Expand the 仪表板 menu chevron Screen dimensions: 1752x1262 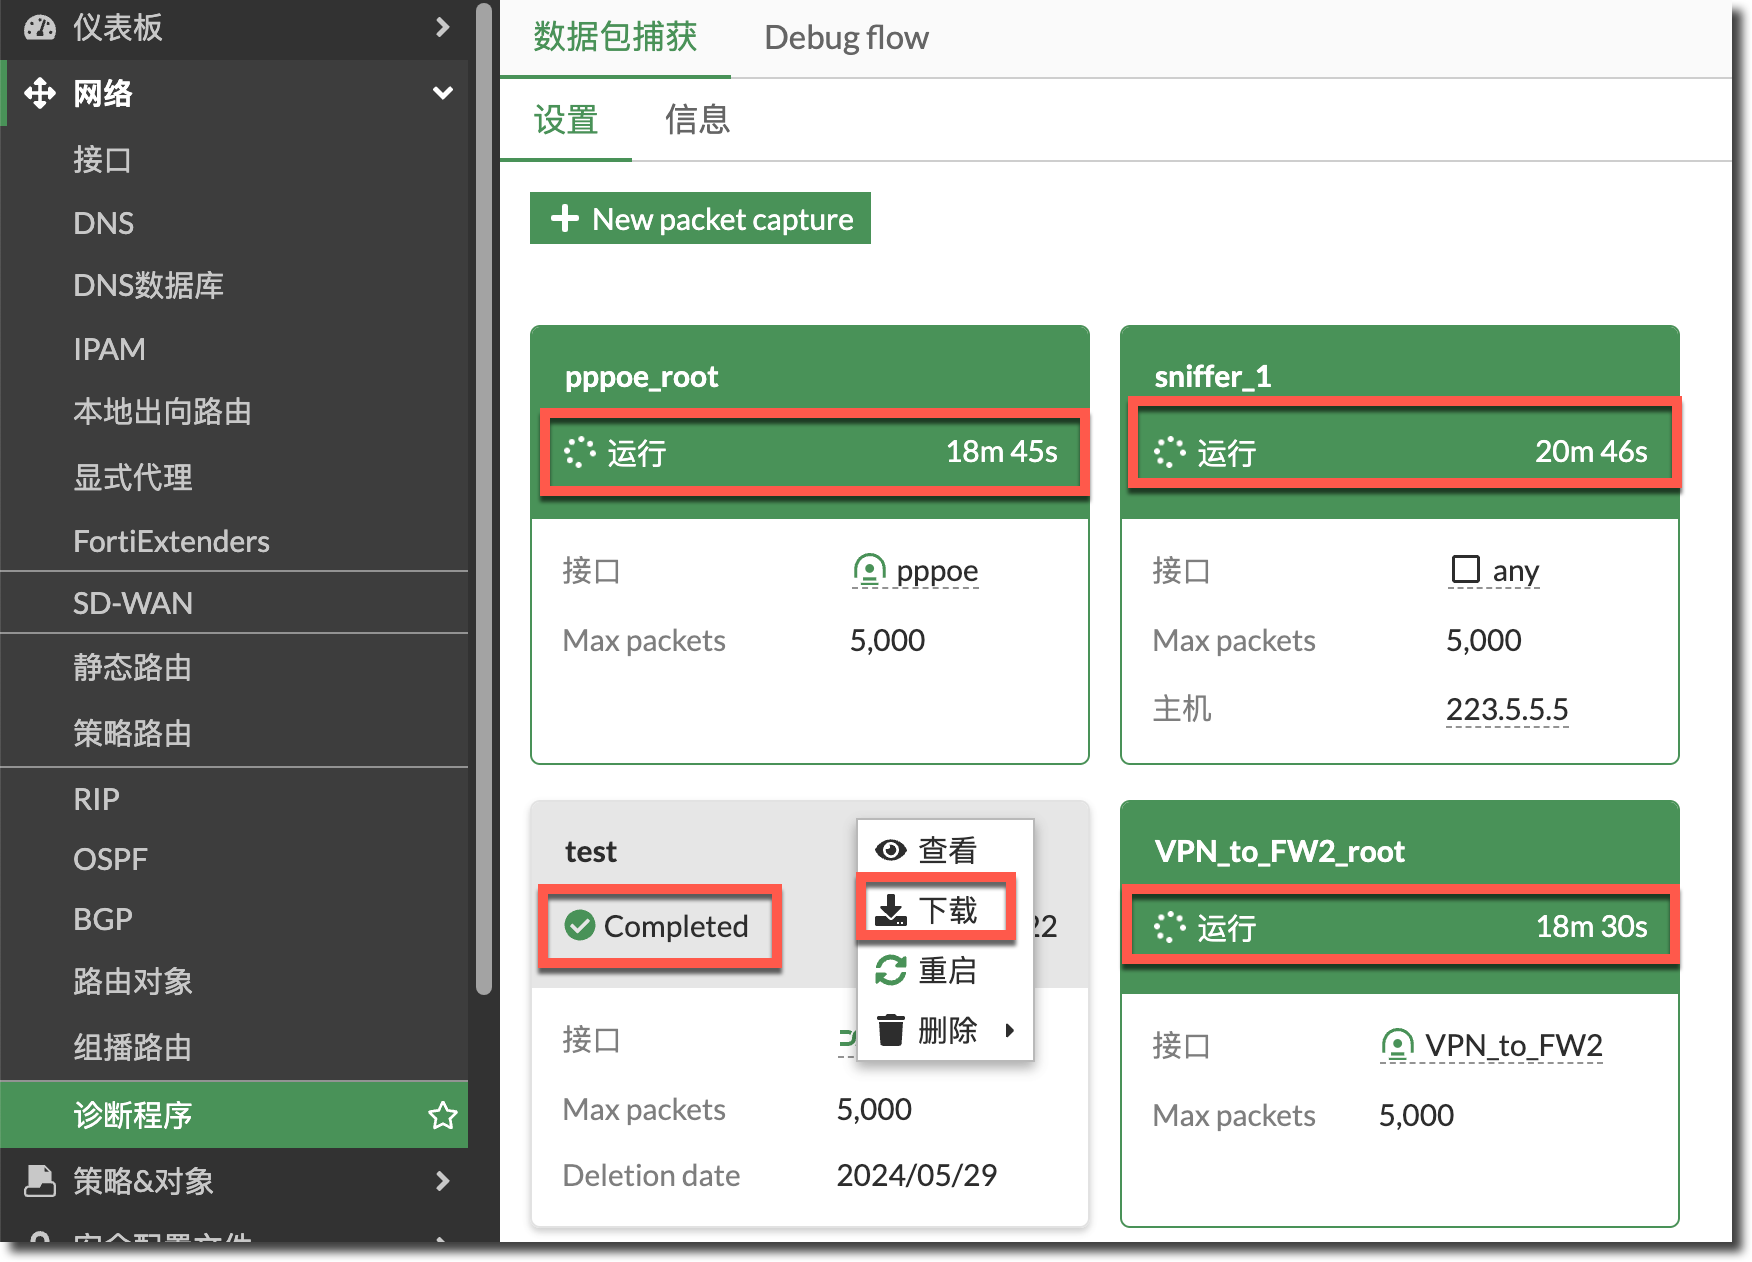tap(442, 28)
